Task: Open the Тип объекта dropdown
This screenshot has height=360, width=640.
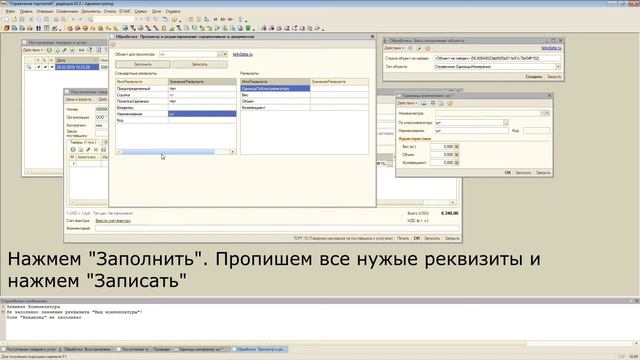Action: coord(558,67)
